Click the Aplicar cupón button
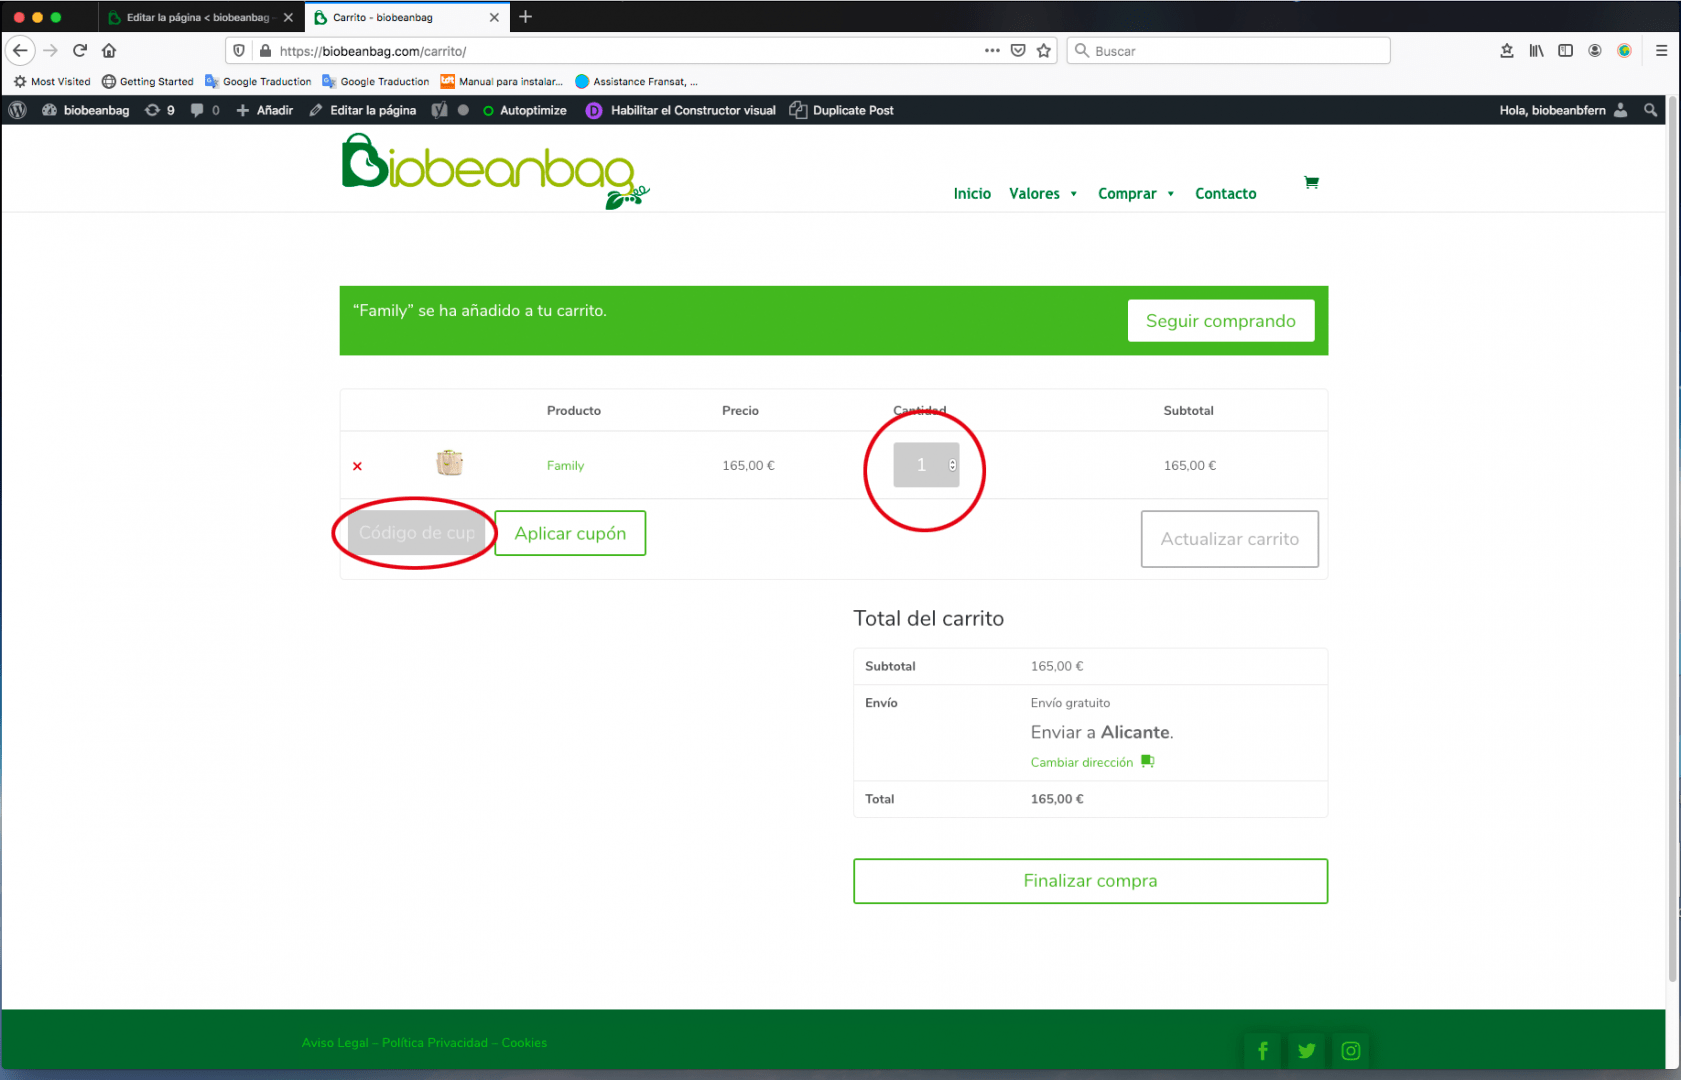The height and width of the screenshot is (1080, 1681). click(570, 533)
